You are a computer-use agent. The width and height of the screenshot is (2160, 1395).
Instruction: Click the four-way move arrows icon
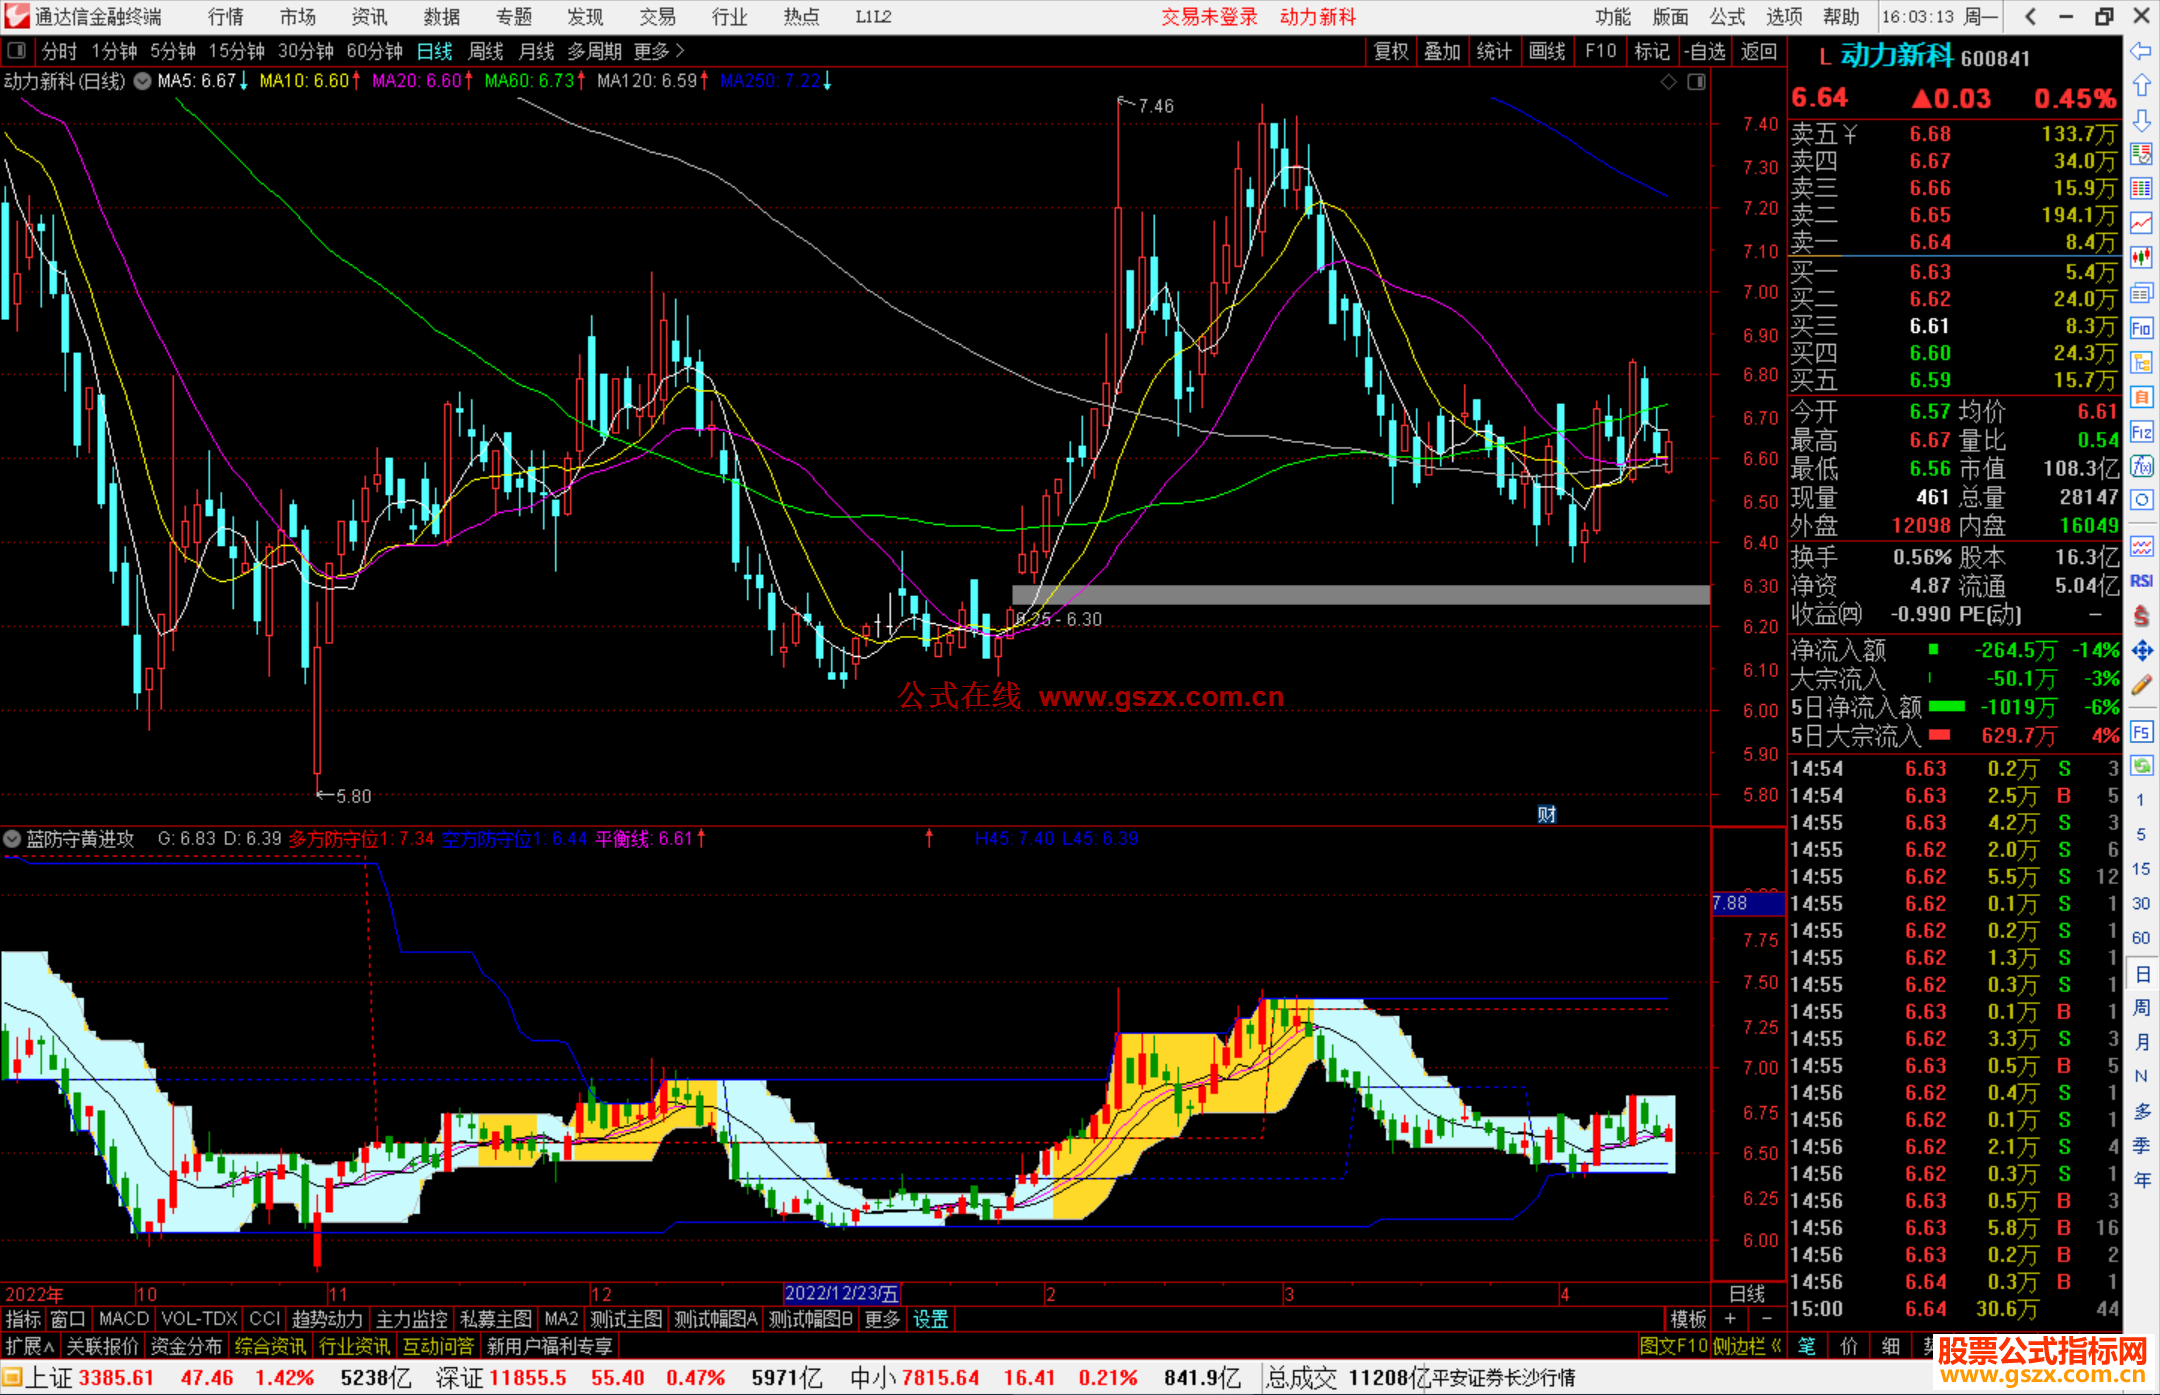pos(2141,651)
